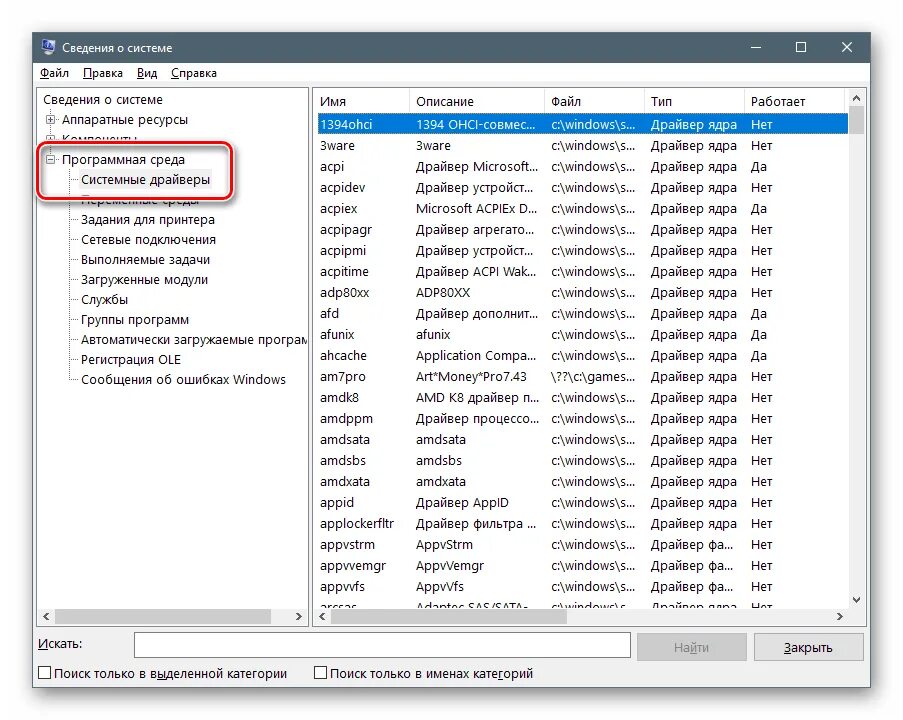This screenshot has height=720, width=903.
Task: Select Загруженные модули tree item
Action: point(144,279)
